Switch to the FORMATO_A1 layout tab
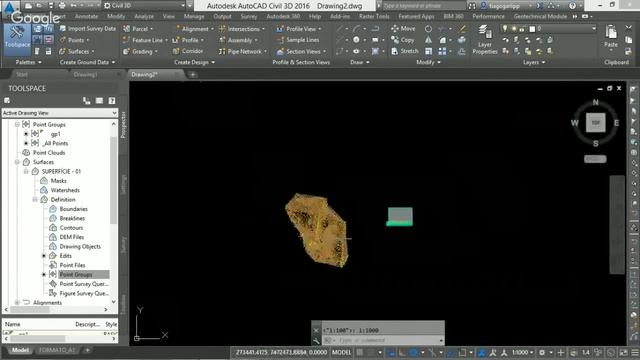 coord(57,350)
